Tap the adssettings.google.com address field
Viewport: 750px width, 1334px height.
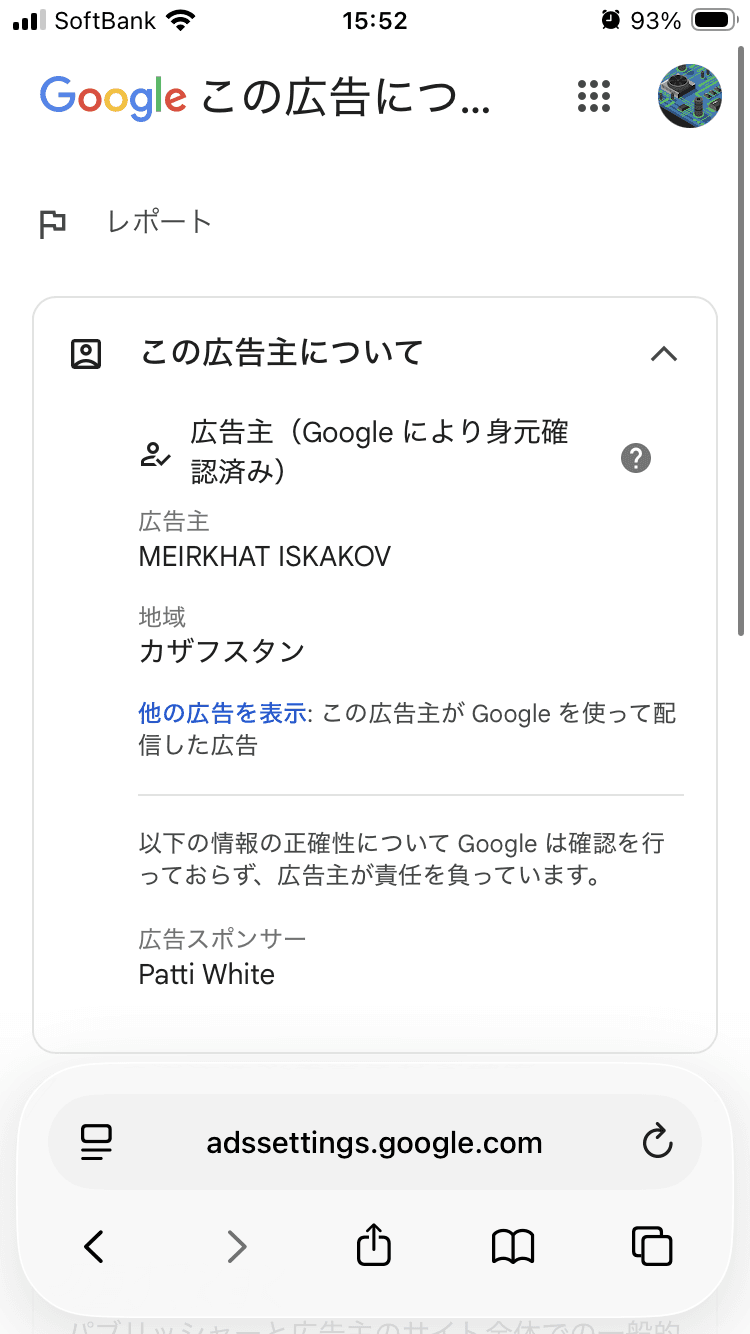[x=375, y=1143]
